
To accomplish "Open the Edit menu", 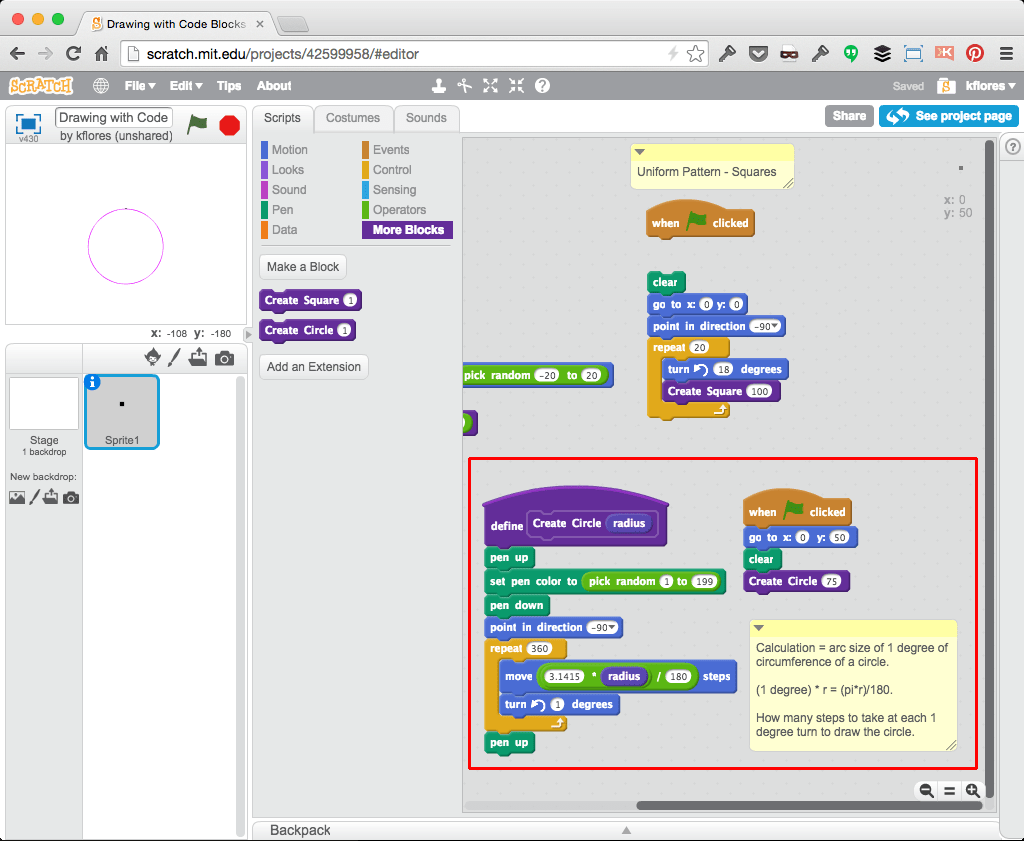I will pyautogui.click(x=182, y=86).
